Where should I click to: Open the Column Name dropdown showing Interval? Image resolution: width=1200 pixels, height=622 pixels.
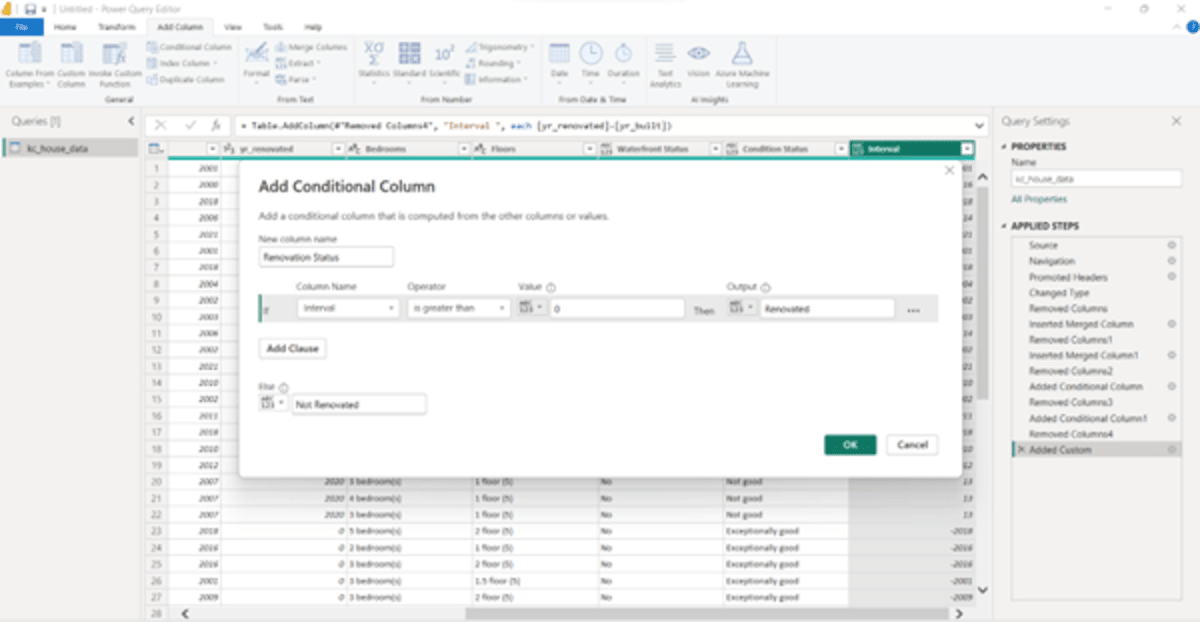click(x=348, y=309)
